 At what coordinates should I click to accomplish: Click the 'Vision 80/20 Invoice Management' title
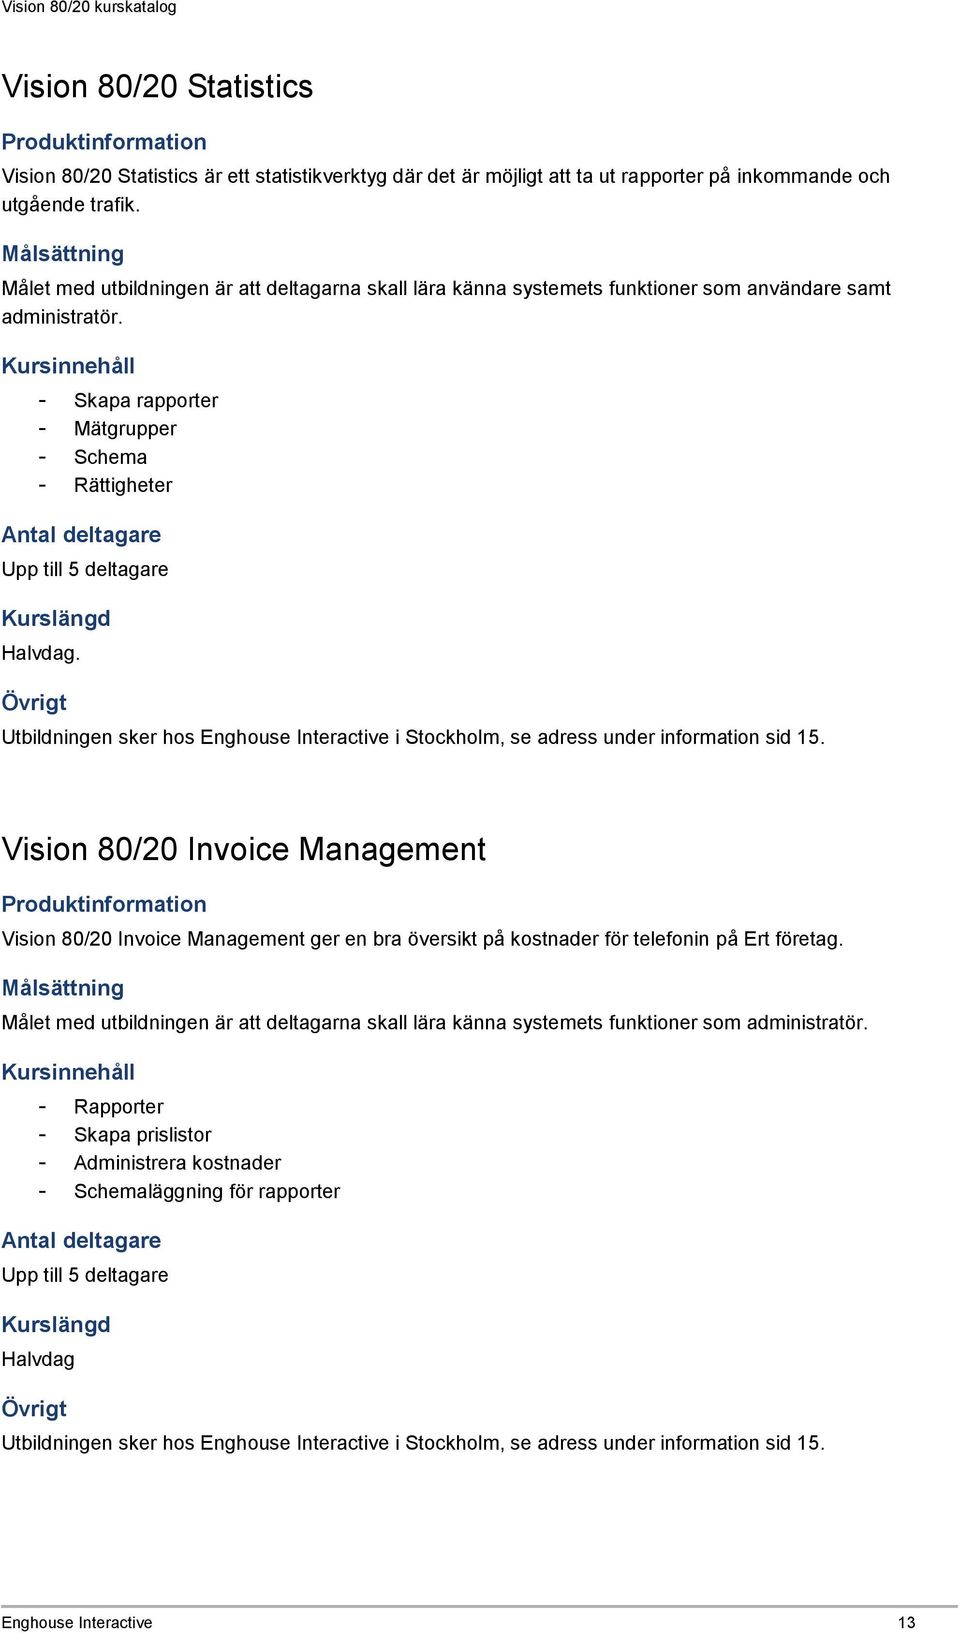pyautogui.click(x=244, y=850)
